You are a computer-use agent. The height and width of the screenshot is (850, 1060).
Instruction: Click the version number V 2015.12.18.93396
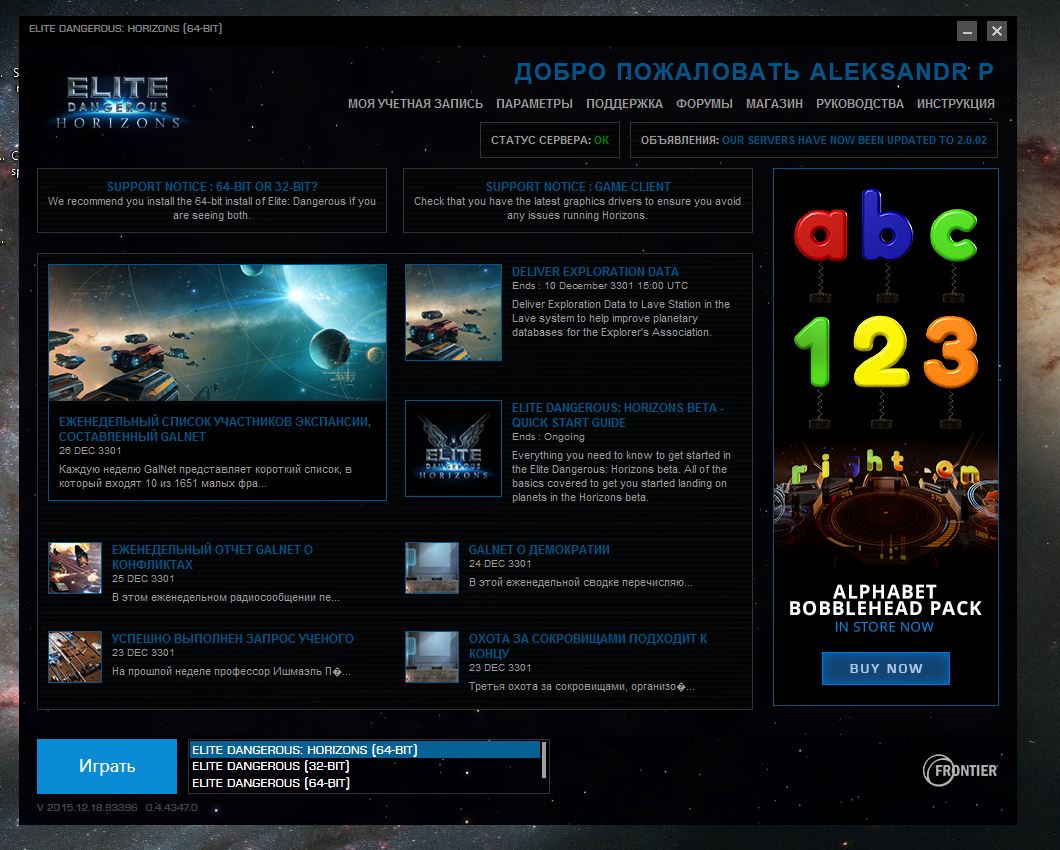[87, 807]
